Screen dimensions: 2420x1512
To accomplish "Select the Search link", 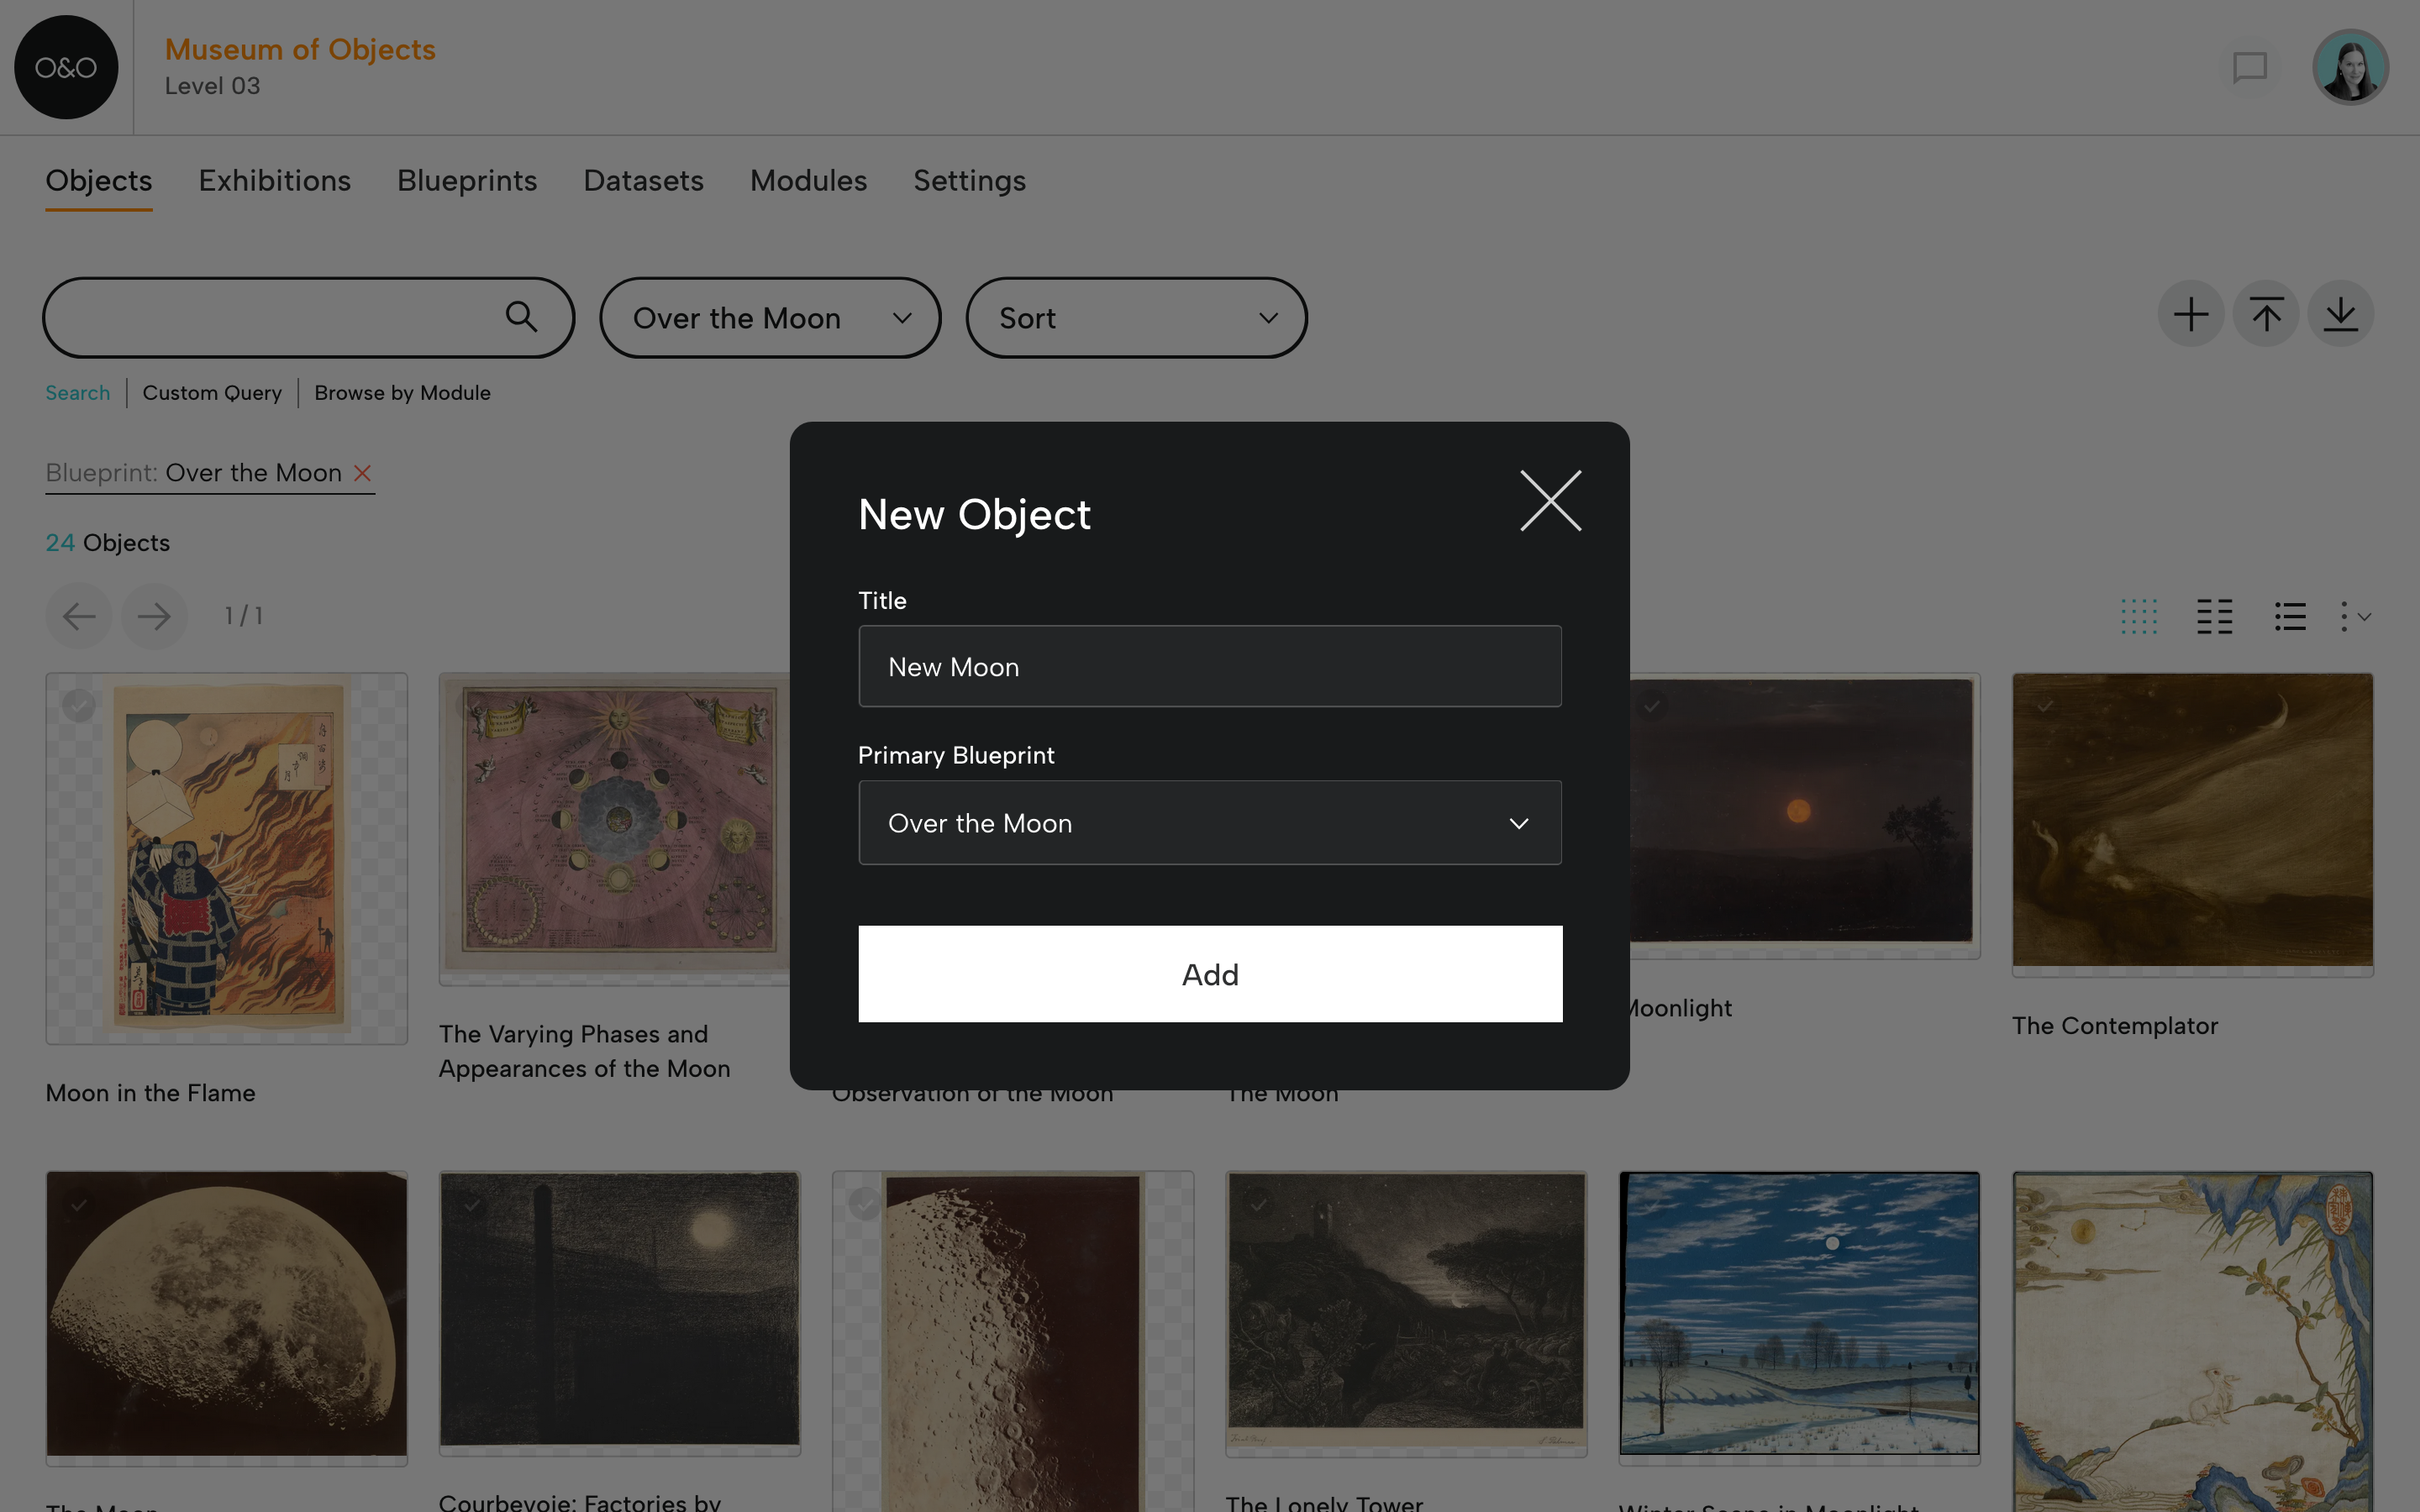I will pyautogui.click(x=78, y=393).
